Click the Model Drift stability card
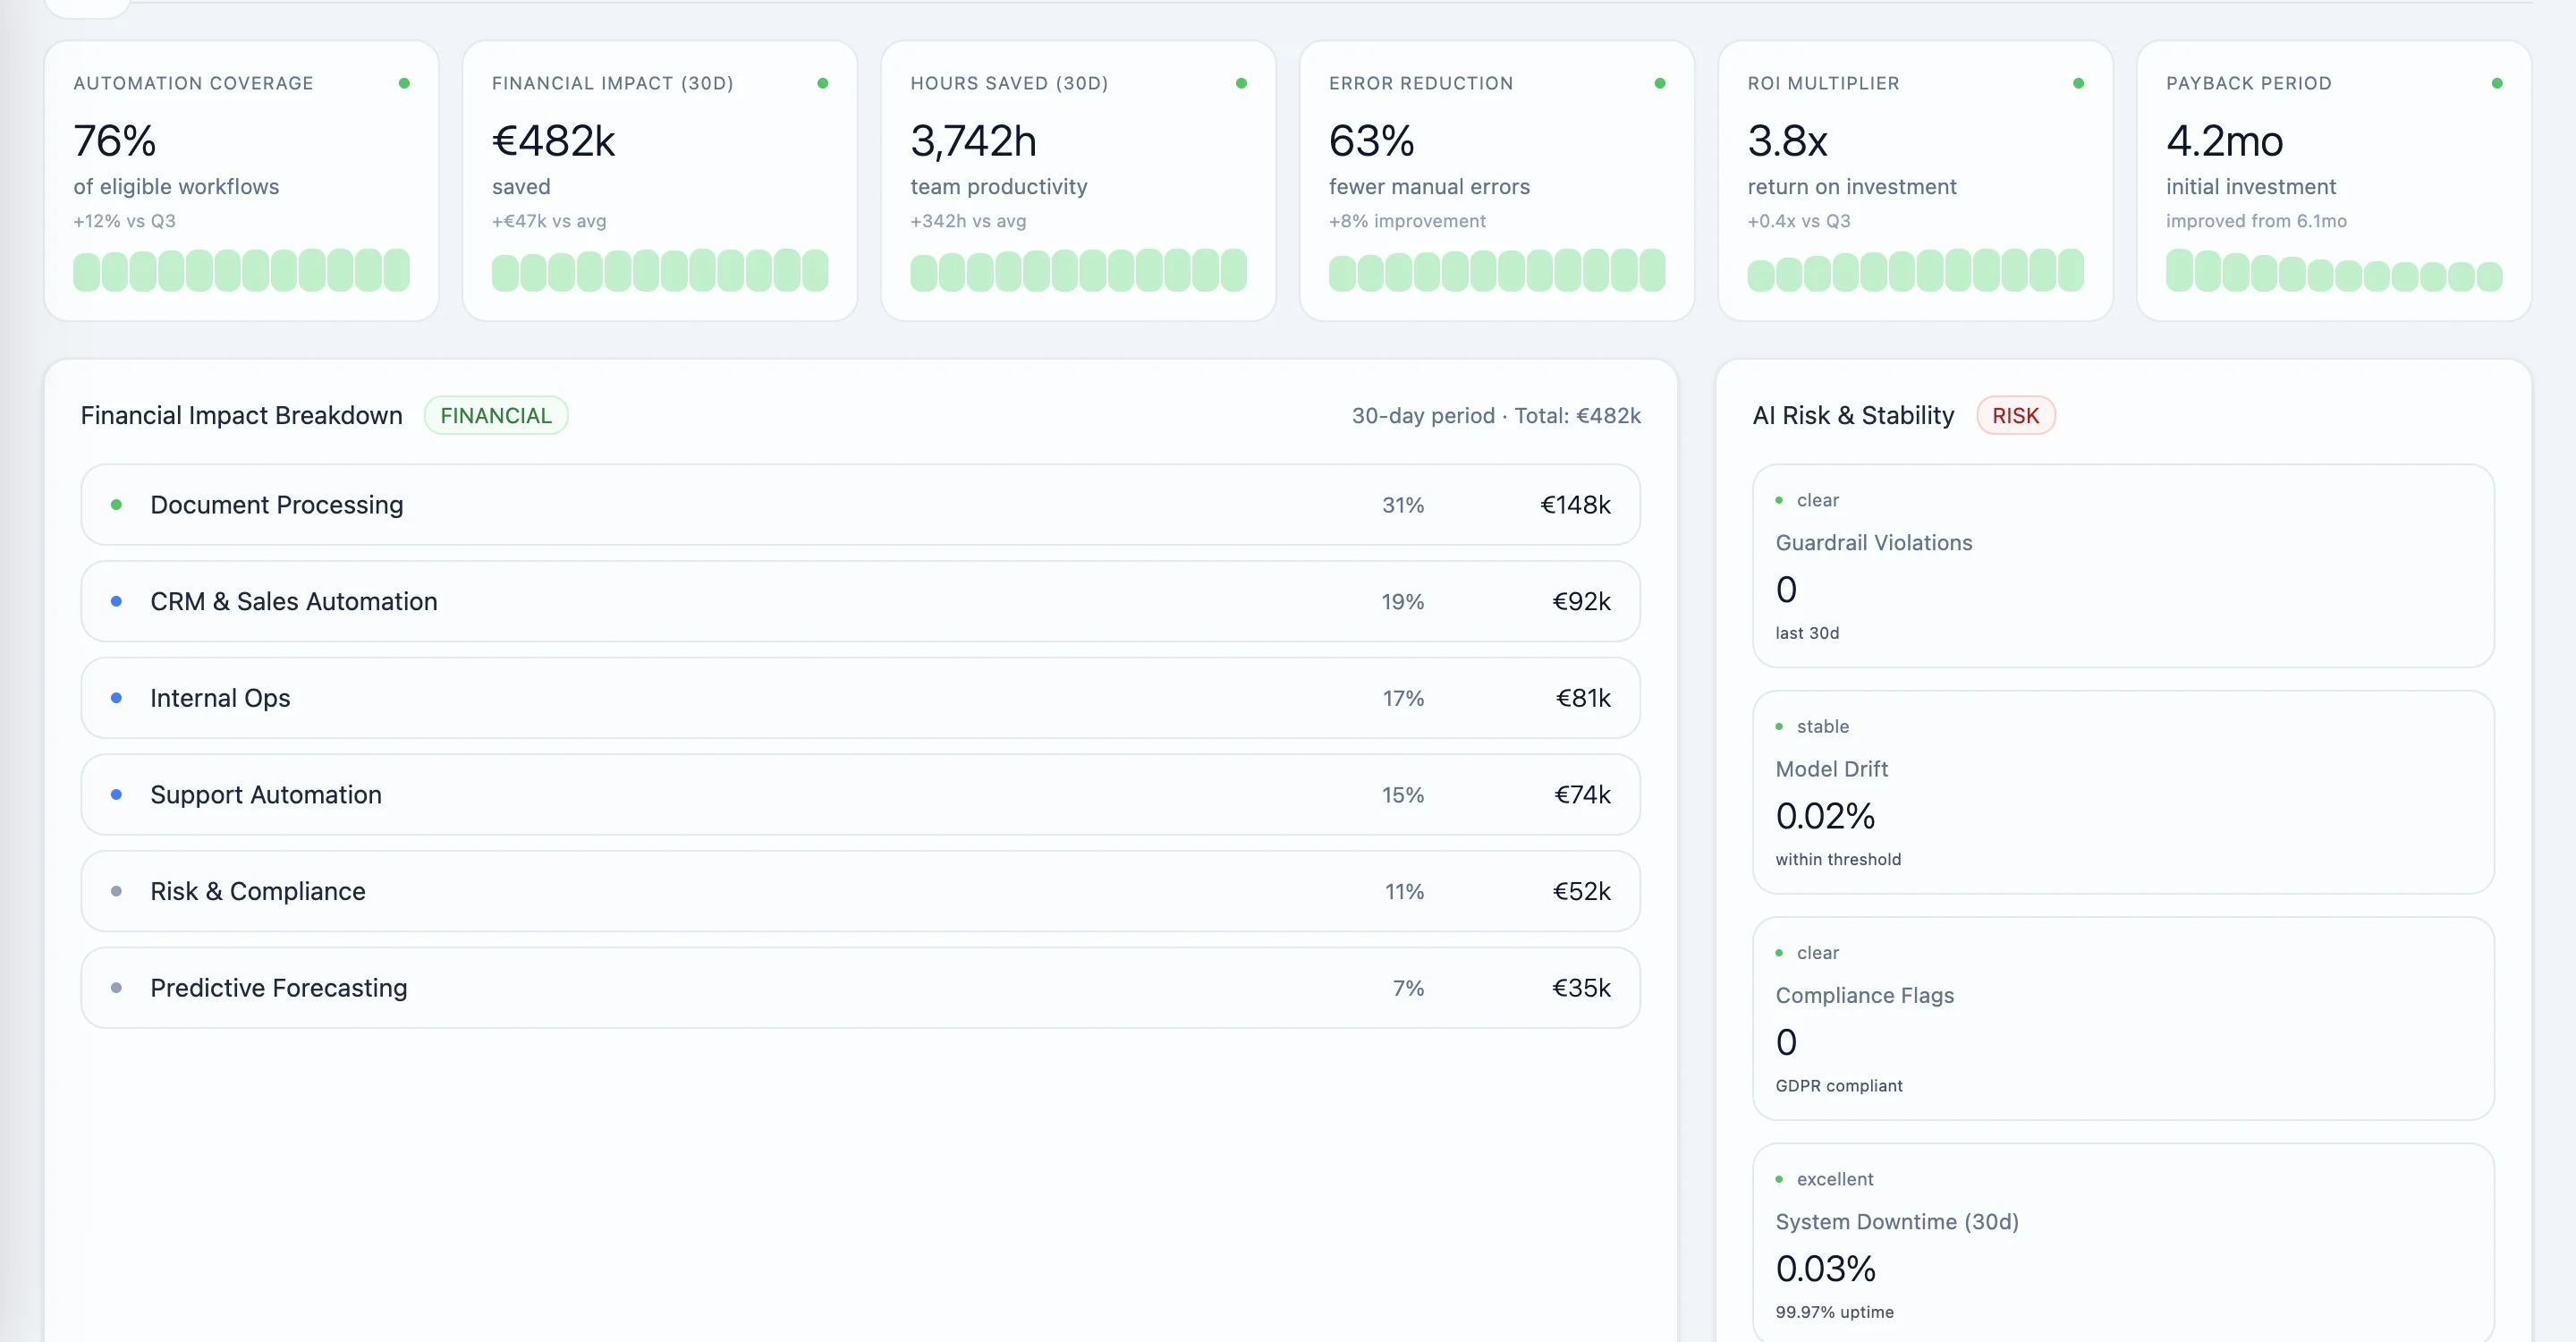This screenshot has width=2576, height=1342. (2122, 792)
